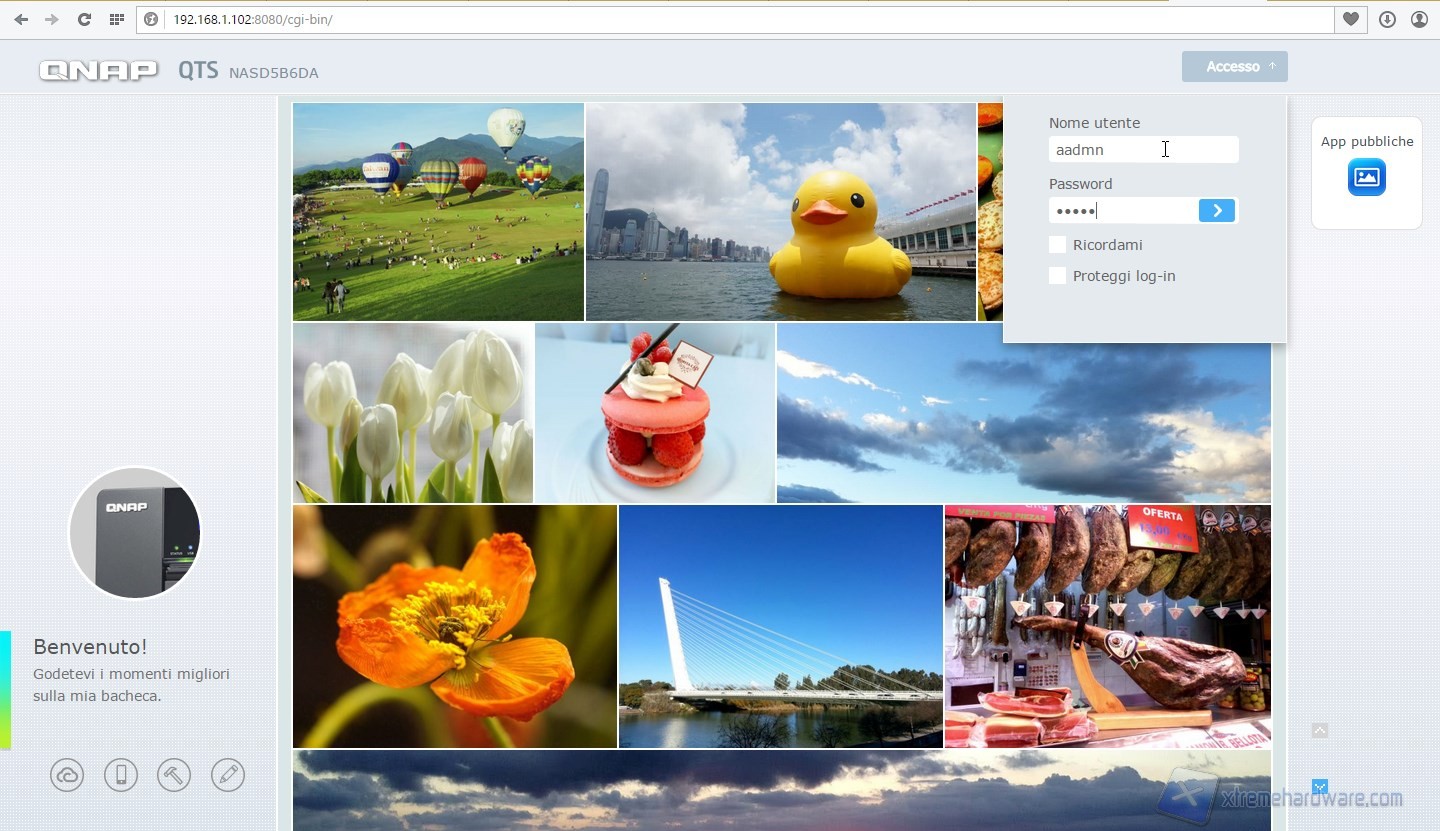Open the yellow rubber duck photo

click(780, 212)
